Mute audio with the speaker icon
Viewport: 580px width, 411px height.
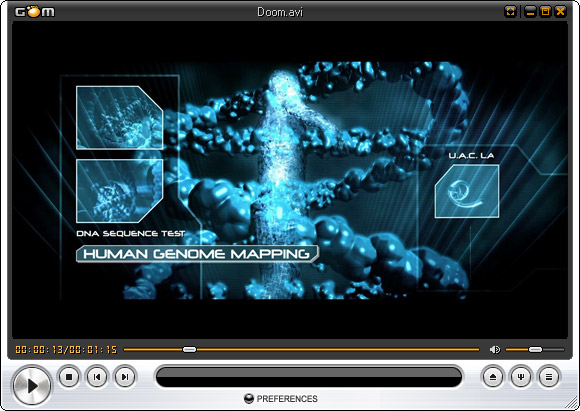495,349
